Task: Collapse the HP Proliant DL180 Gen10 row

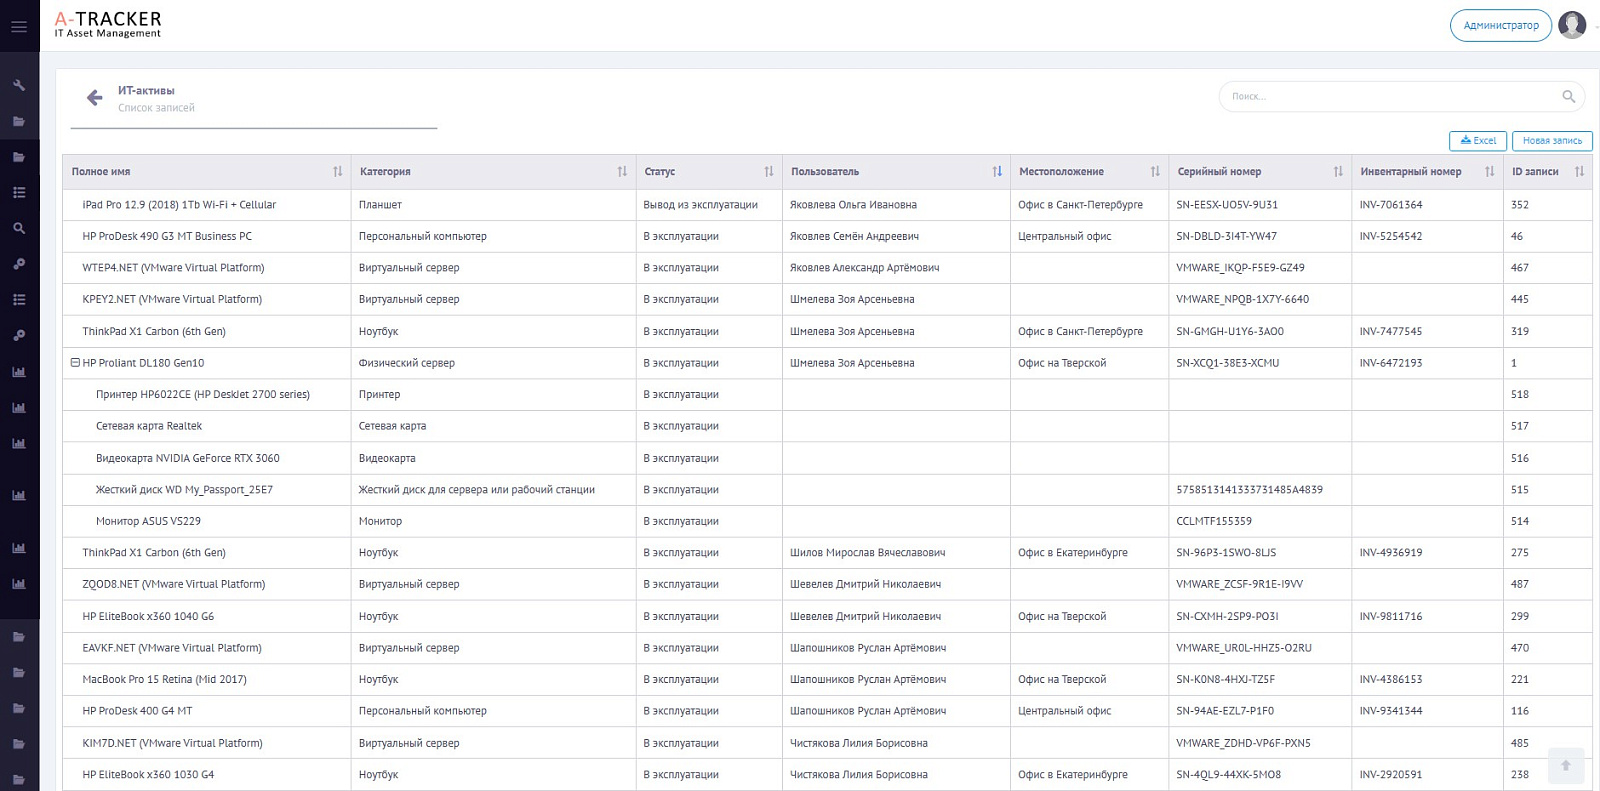Action: 75,363
